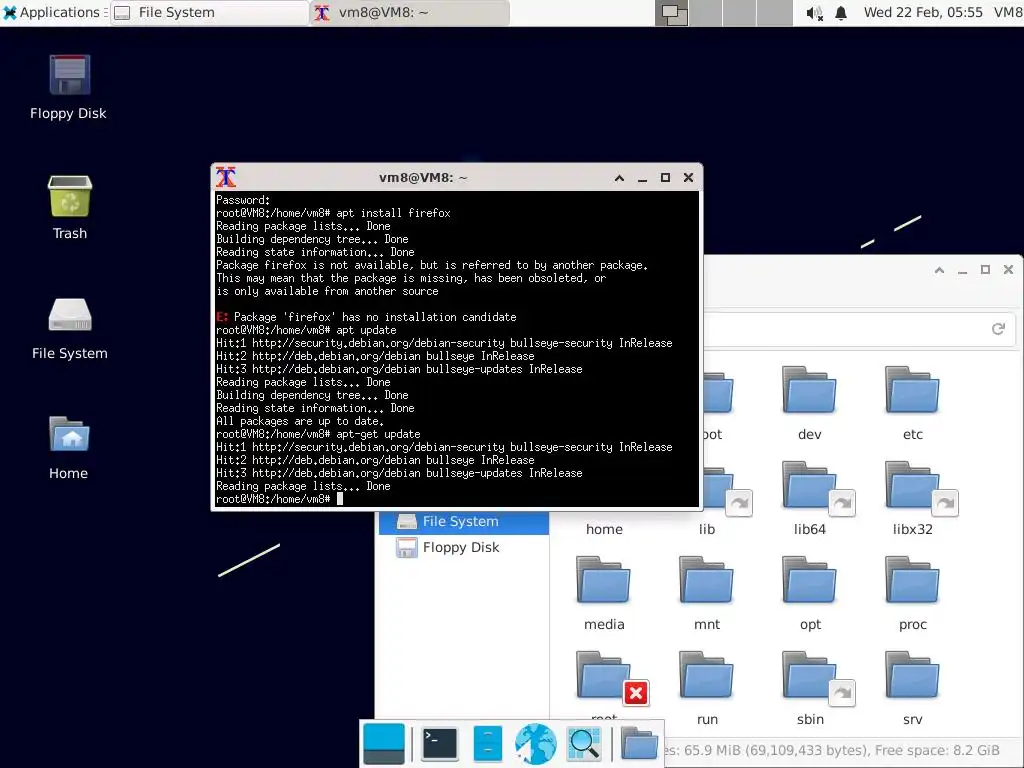Viewport: 1024px width, 768px height.
Task: Click the VM8 user label in panel
Action: [x=1008, y=12]
